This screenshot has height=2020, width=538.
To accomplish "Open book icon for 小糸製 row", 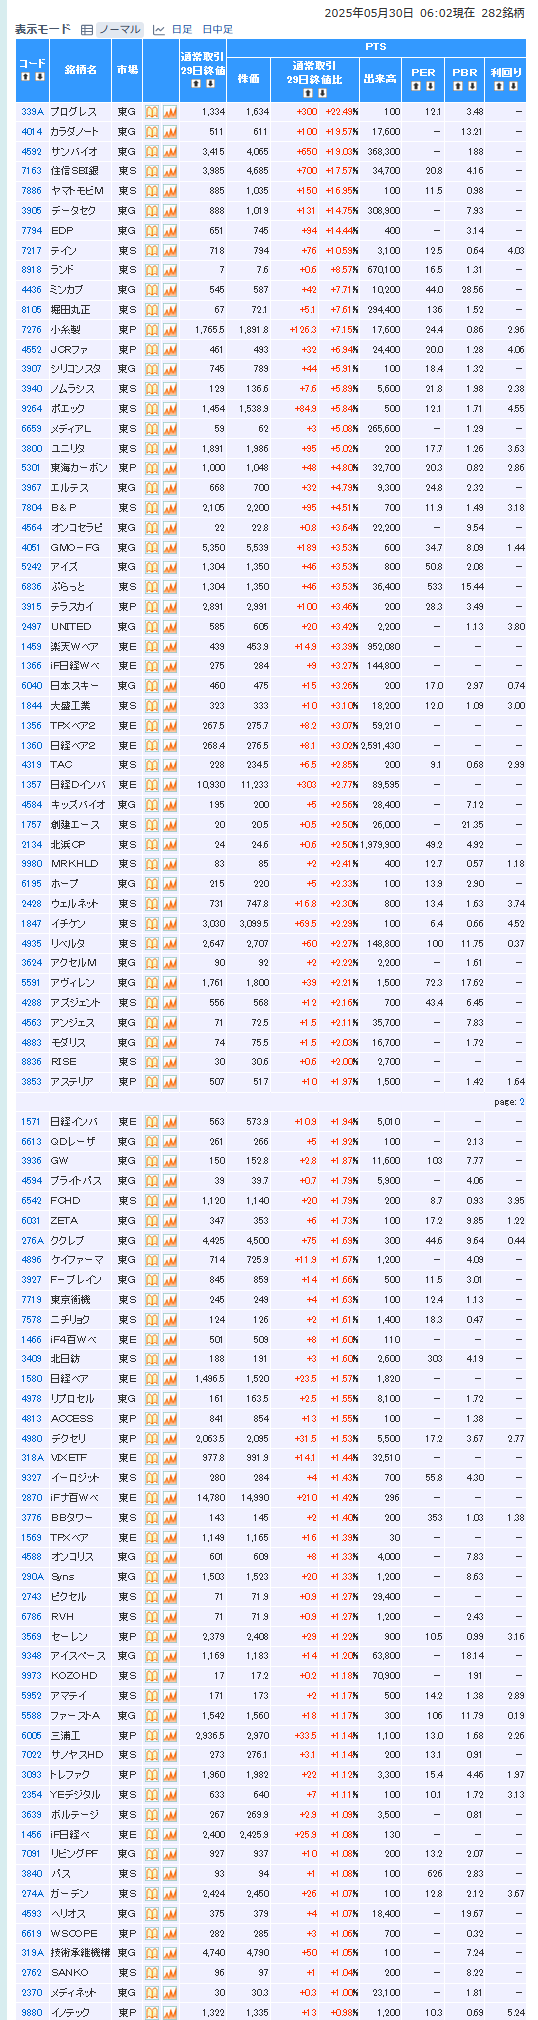I will pyautogui.click(x=152, y=330).
